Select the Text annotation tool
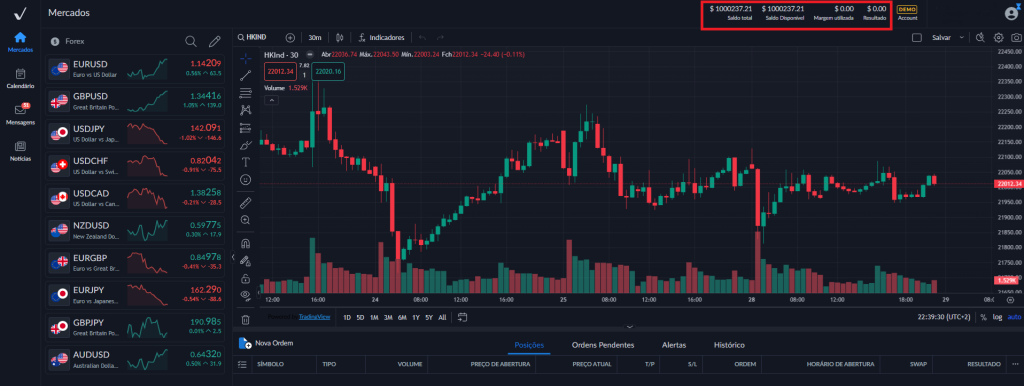The width and height of the screenshot is (1024, 386). [246, 161]
